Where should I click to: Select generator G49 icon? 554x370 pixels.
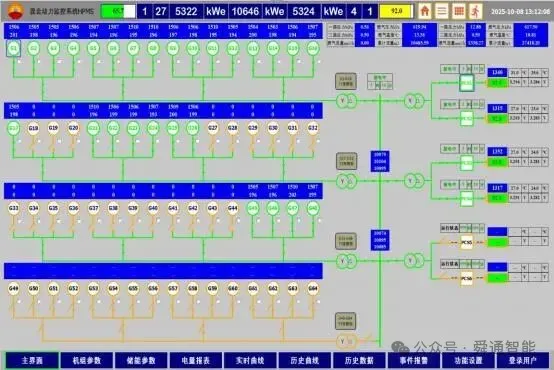13,288
